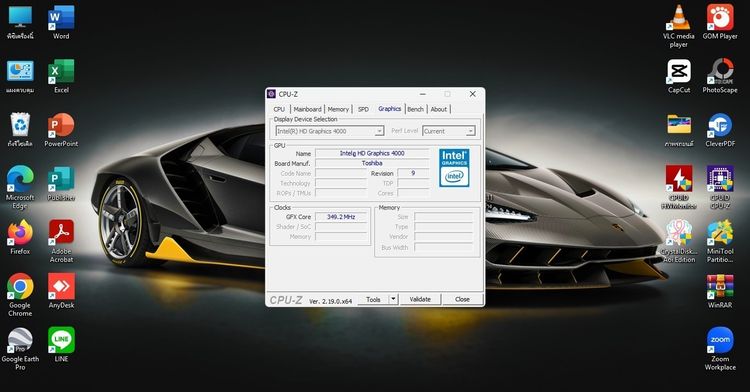750x392 pixels.
Task: Click the Ver. 2.19.0.x64 text
Action: pyautogui.click(x=331, y=301)
